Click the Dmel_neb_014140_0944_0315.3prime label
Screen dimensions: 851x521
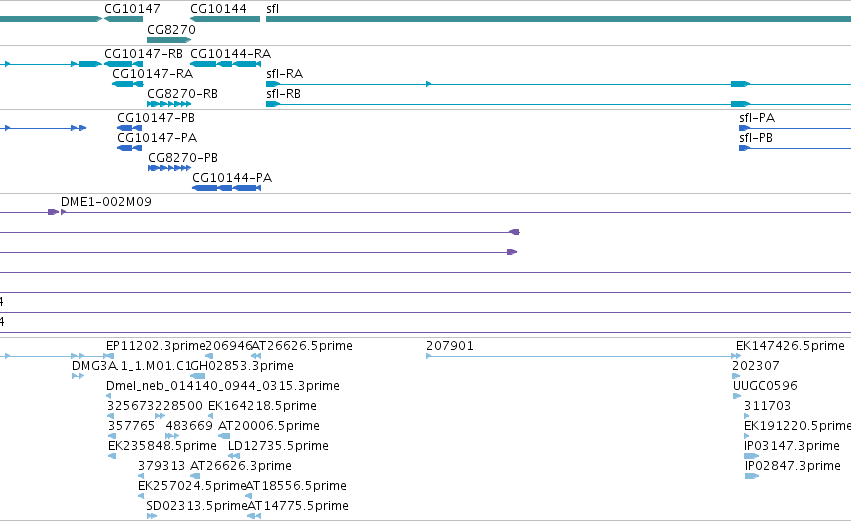(x=223, y=385)
